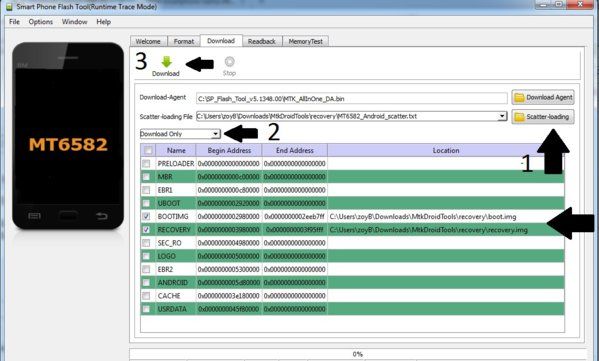Click the Download-Agent path field

pos(351,99)
